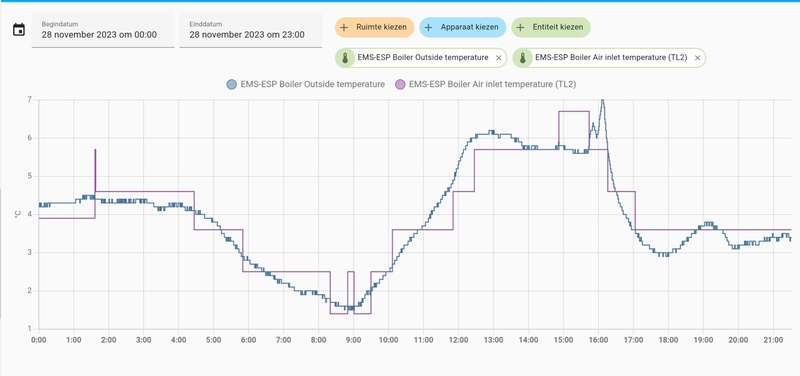Click the 16:00 label on the time axis
Image resolution: width=800 pixels, height=376 pixels.
click(x=598, y=340)
